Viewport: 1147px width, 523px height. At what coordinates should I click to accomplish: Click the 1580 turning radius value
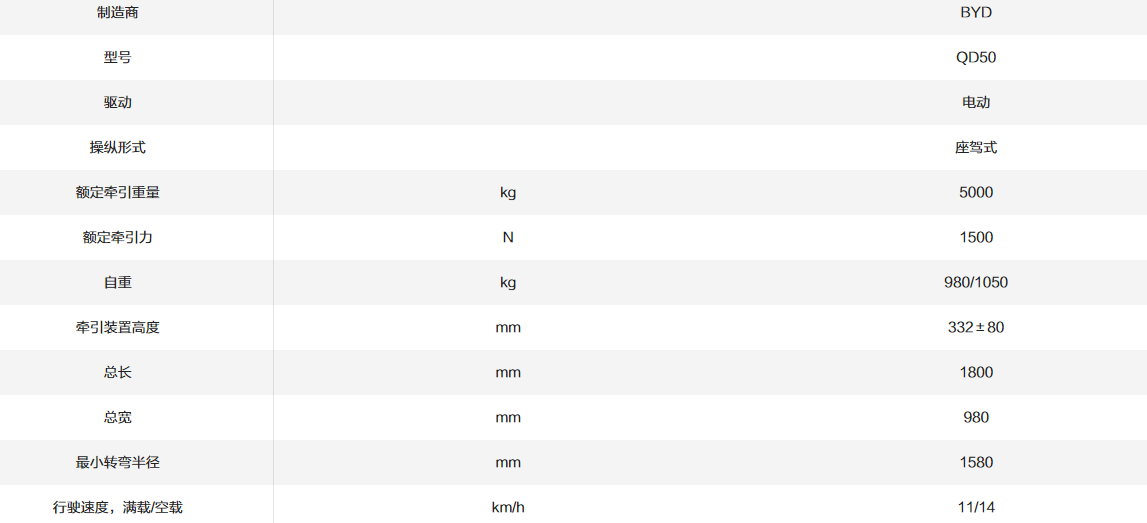975,462
